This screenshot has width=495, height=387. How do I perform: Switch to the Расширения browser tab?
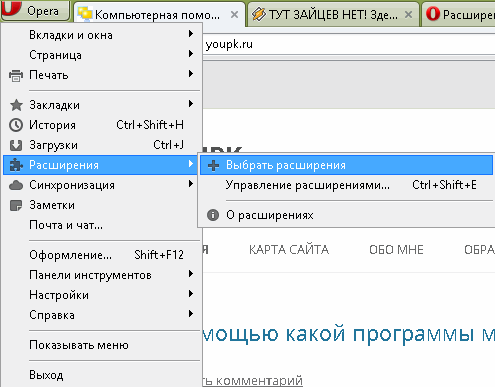459,14
